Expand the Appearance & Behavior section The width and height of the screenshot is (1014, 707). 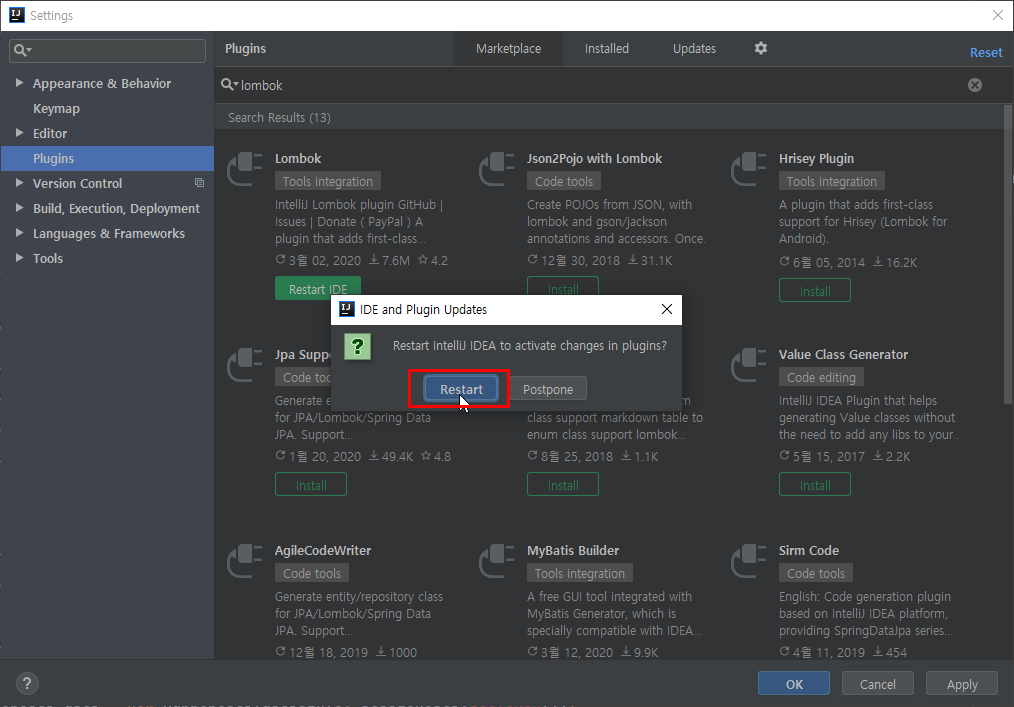point(20,83)
